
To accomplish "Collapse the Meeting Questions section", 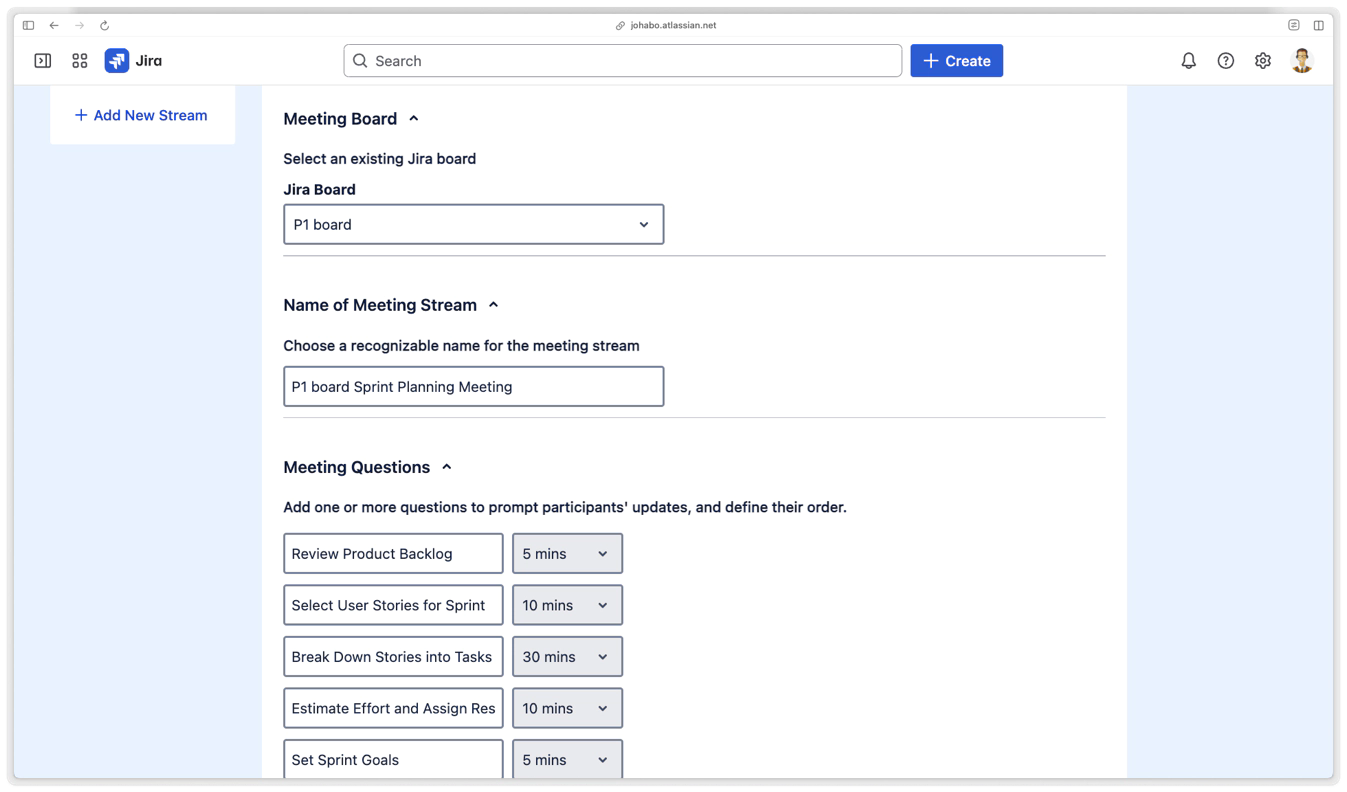I will click(447, 467).
